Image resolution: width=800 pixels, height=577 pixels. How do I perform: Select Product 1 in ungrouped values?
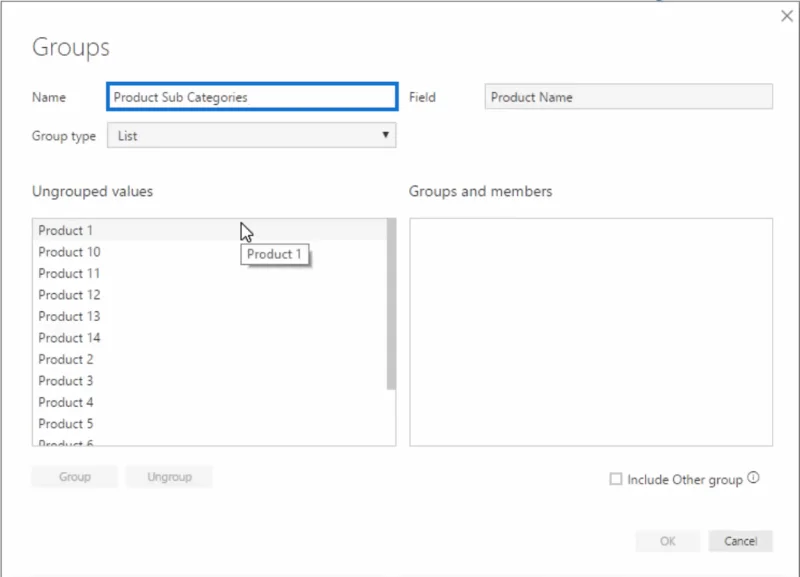tap(210, 230)
